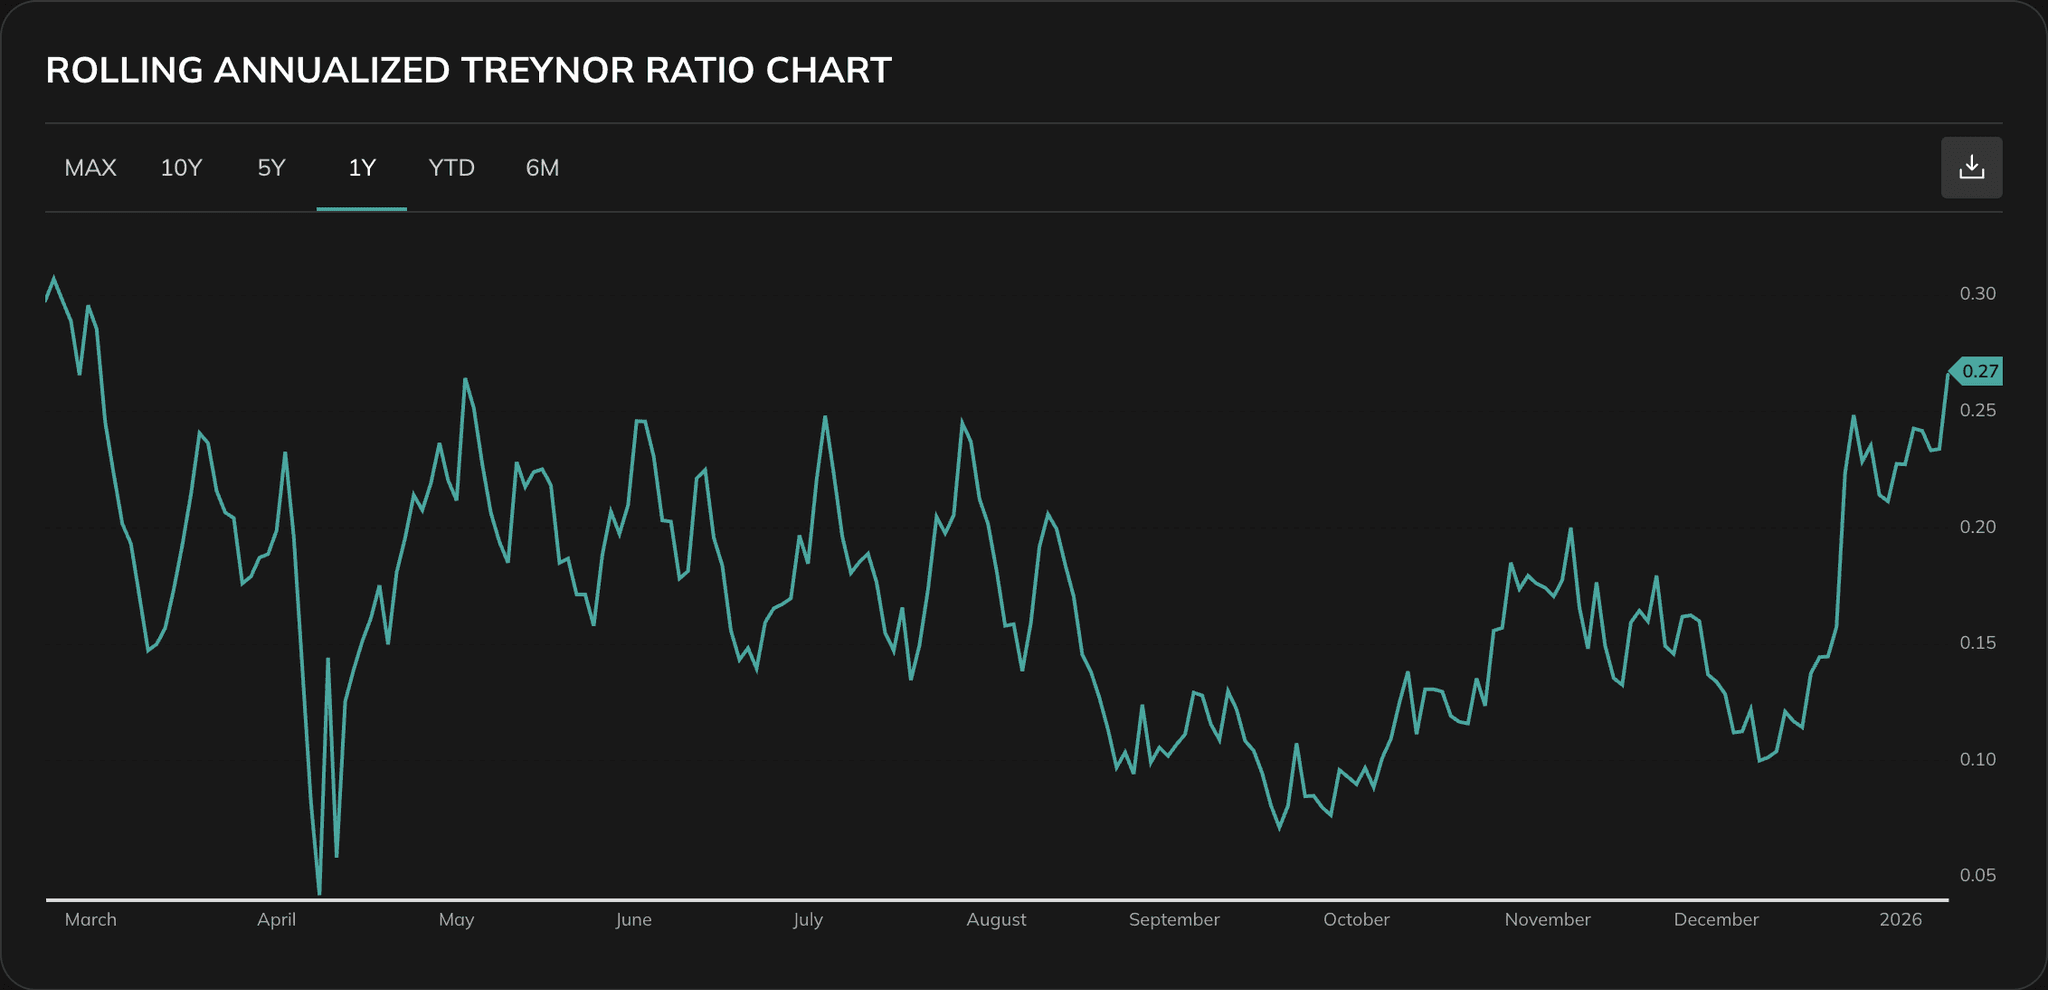Select the 5Y range tab
This screenshot has height=990, width=2048.
click(x=271, y=168)
